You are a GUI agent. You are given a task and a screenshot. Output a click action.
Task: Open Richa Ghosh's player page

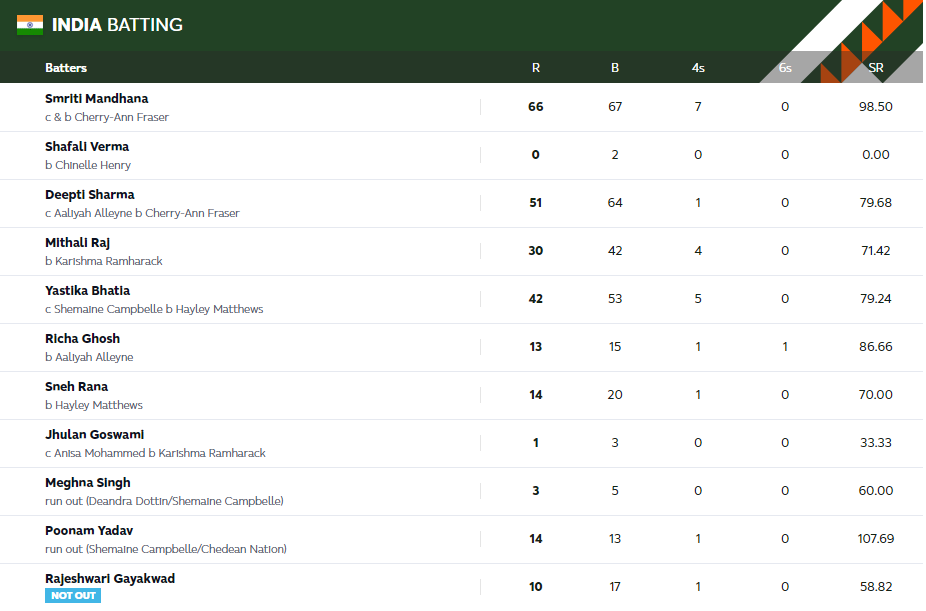82,339
